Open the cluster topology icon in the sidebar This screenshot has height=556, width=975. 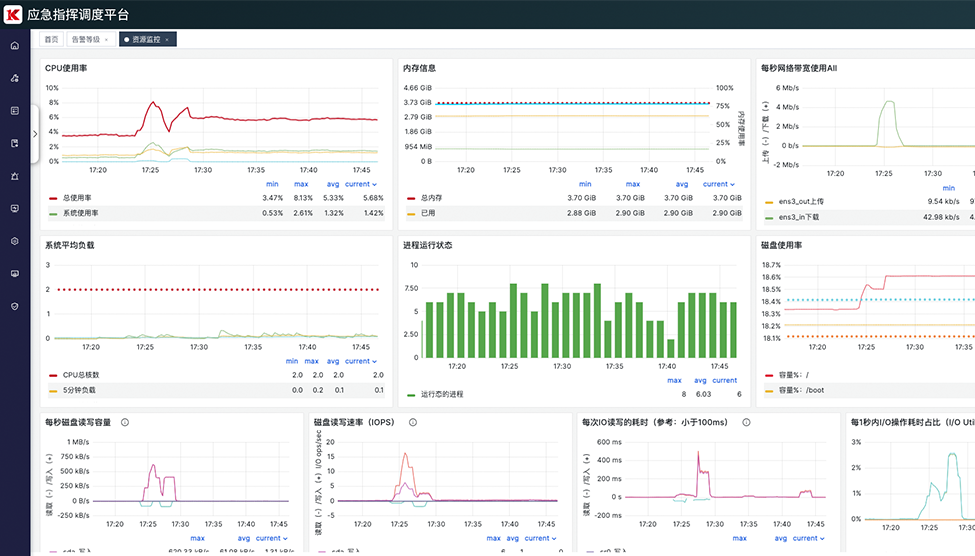pyautogui.click(x=15, y=78)
